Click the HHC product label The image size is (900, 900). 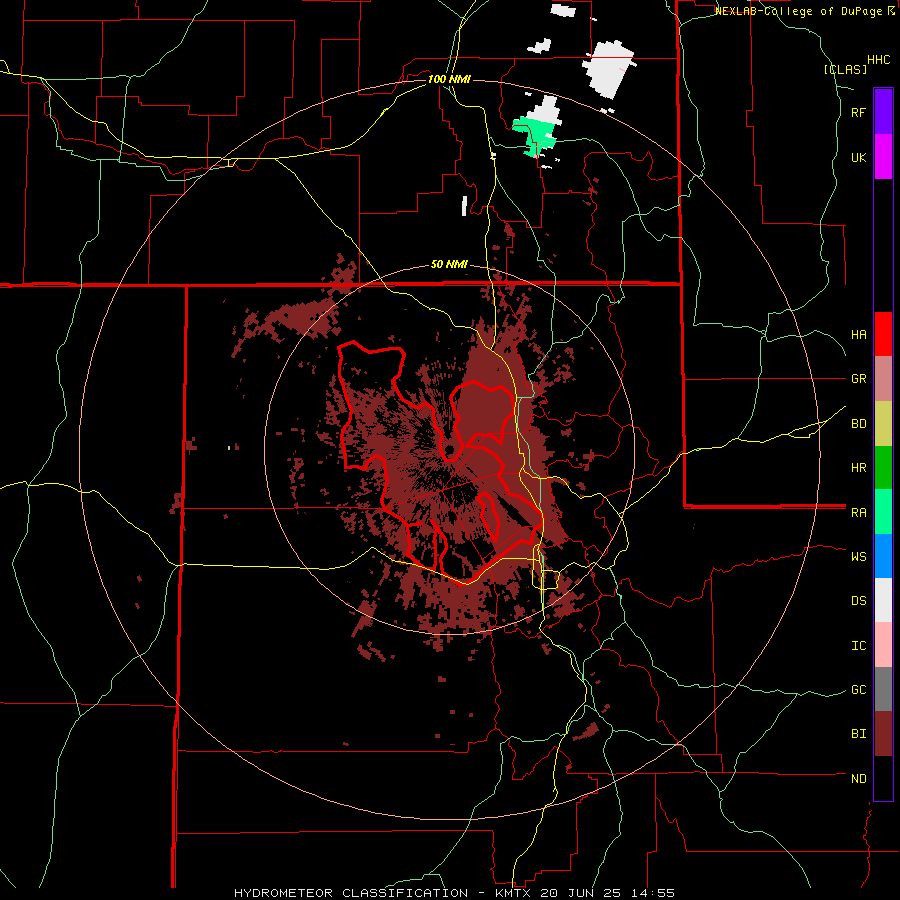[x=879, y=60]
